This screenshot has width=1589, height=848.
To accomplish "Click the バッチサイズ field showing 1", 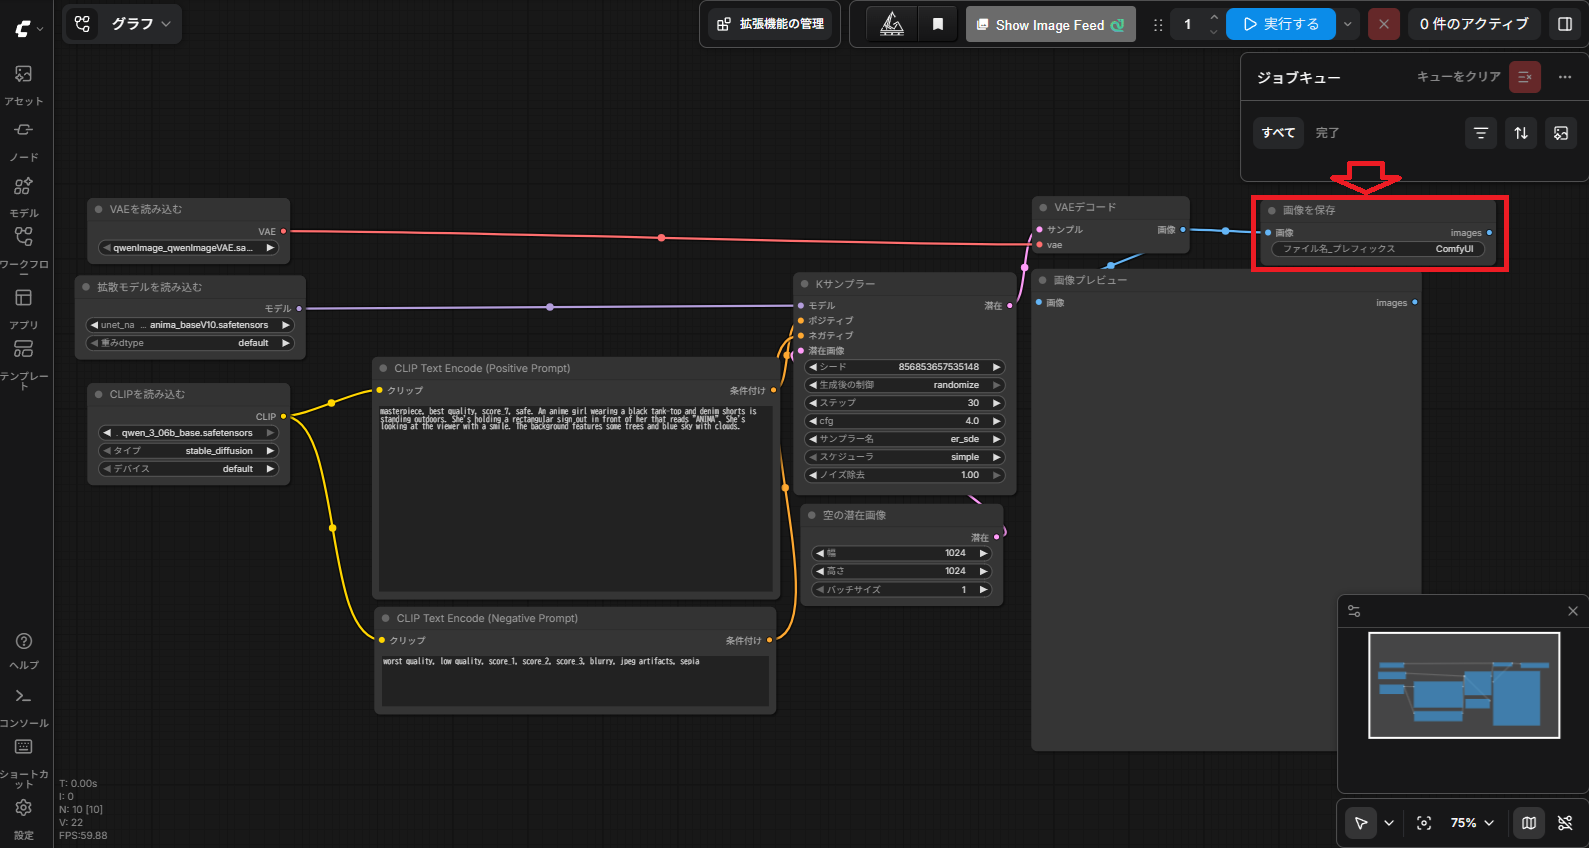I will (901, 590).
